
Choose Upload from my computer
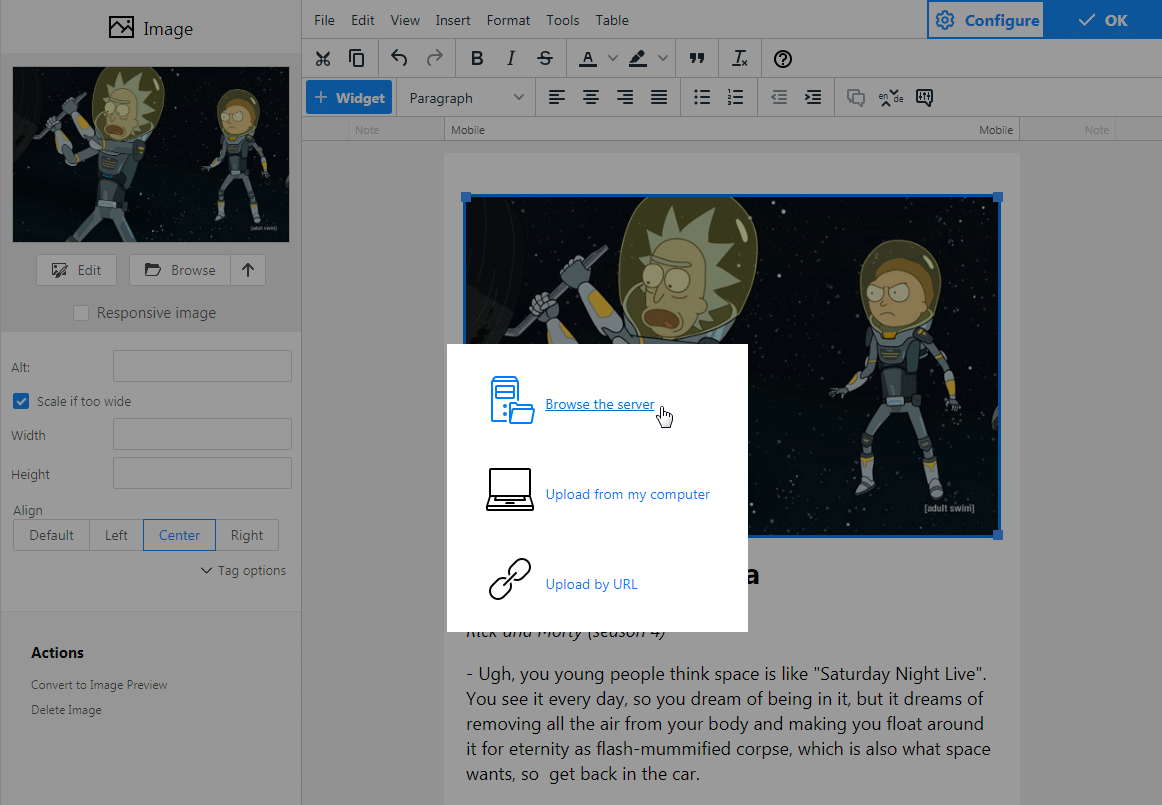[627, 494]
